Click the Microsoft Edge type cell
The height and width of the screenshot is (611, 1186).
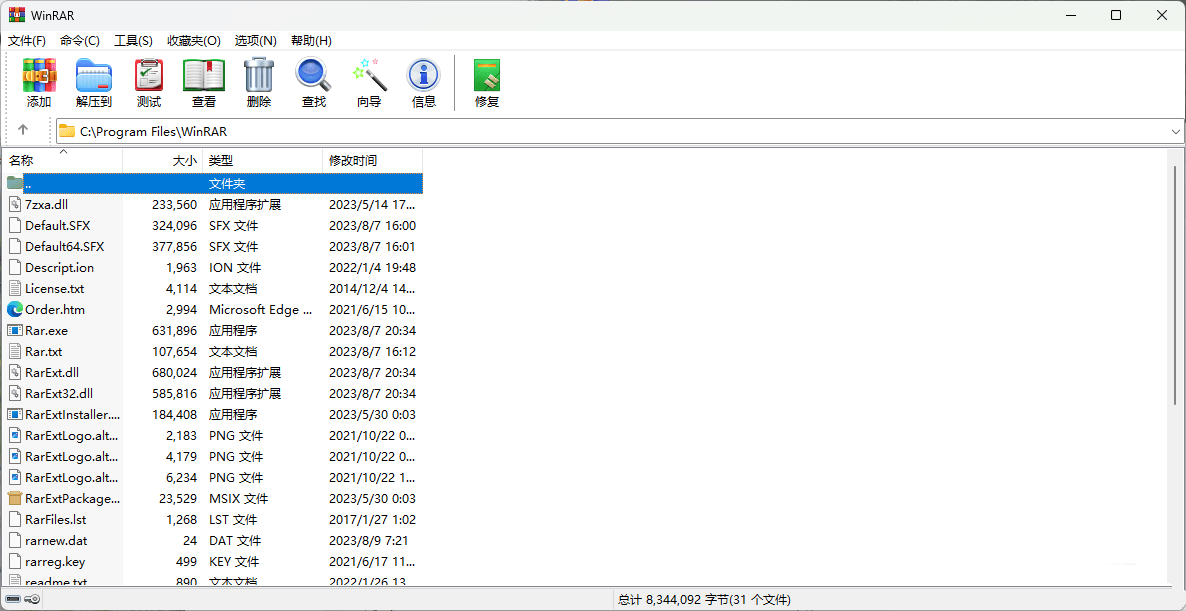(x=260, y=309)
